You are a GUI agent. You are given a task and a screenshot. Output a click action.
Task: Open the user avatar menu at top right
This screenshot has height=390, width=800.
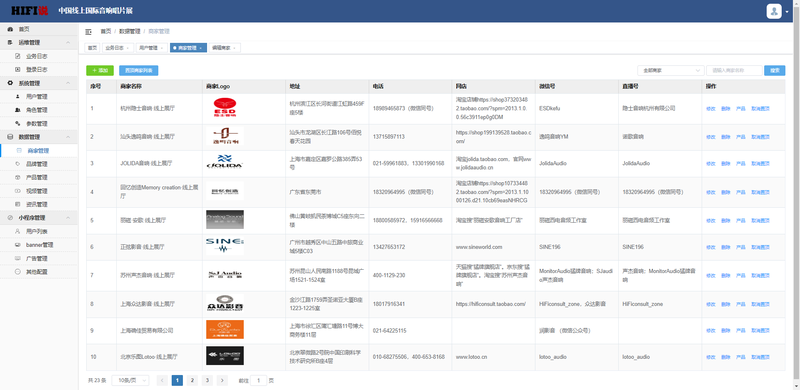[x=774, y=11]
